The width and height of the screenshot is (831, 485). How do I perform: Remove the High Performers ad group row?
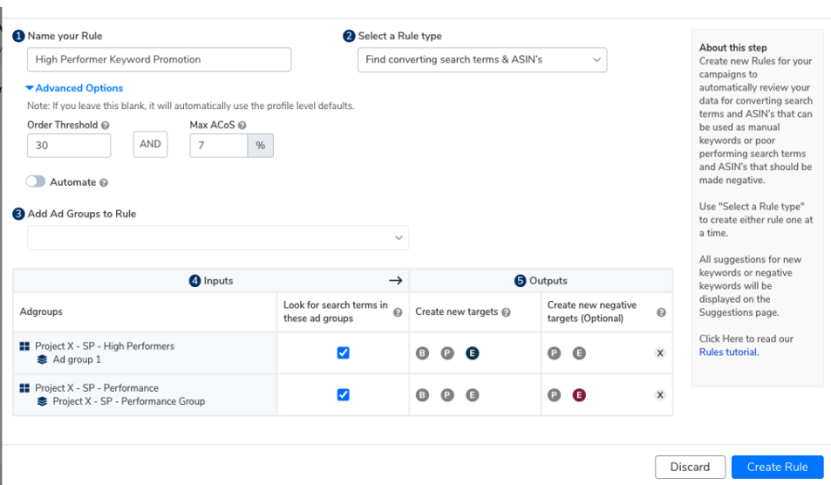[659, 352]
